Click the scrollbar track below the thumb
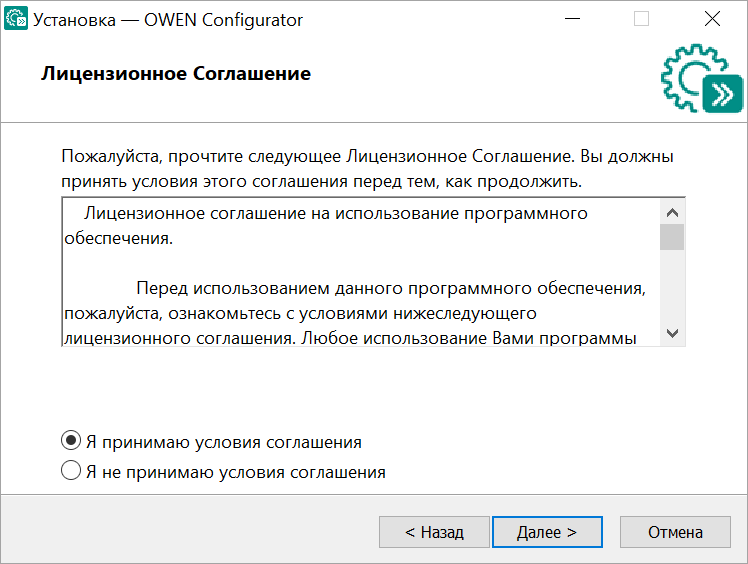Image resolution: width=748 pixels, height=564 pixels. coord(672,285)
